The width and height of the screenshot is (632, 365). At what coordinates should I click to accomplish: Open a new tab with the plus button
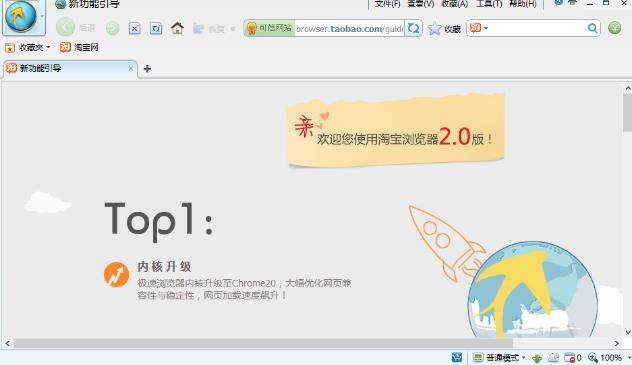[x=148, y=69]
